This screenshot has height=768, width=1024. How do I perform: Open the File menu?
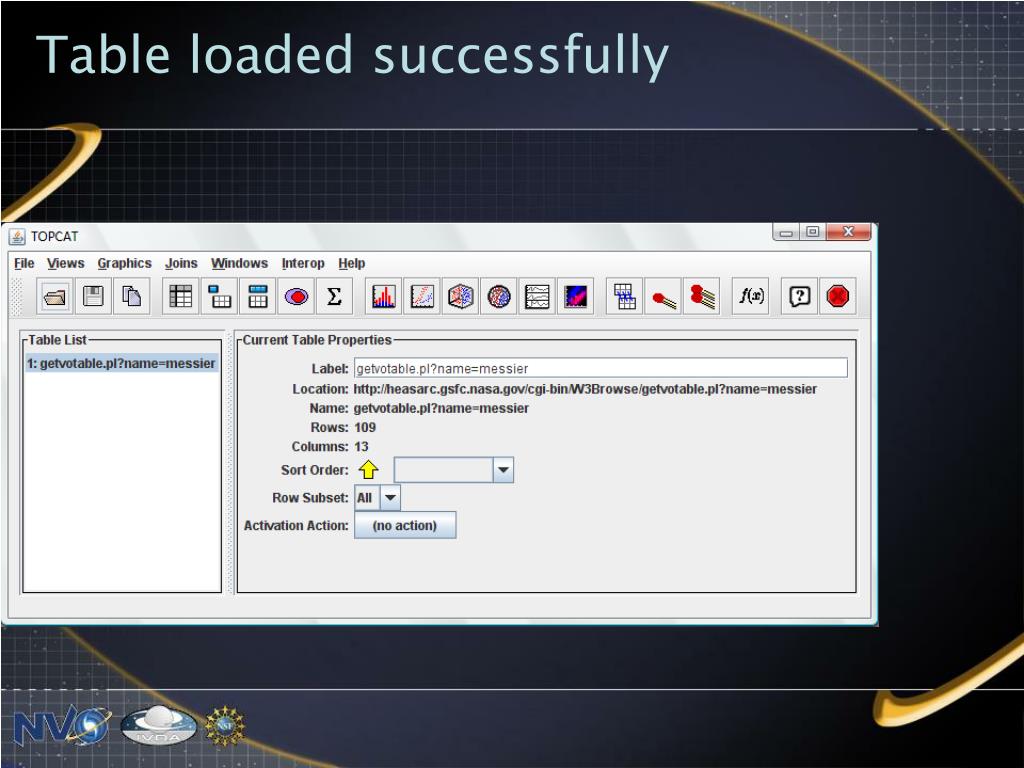(24, 263)
